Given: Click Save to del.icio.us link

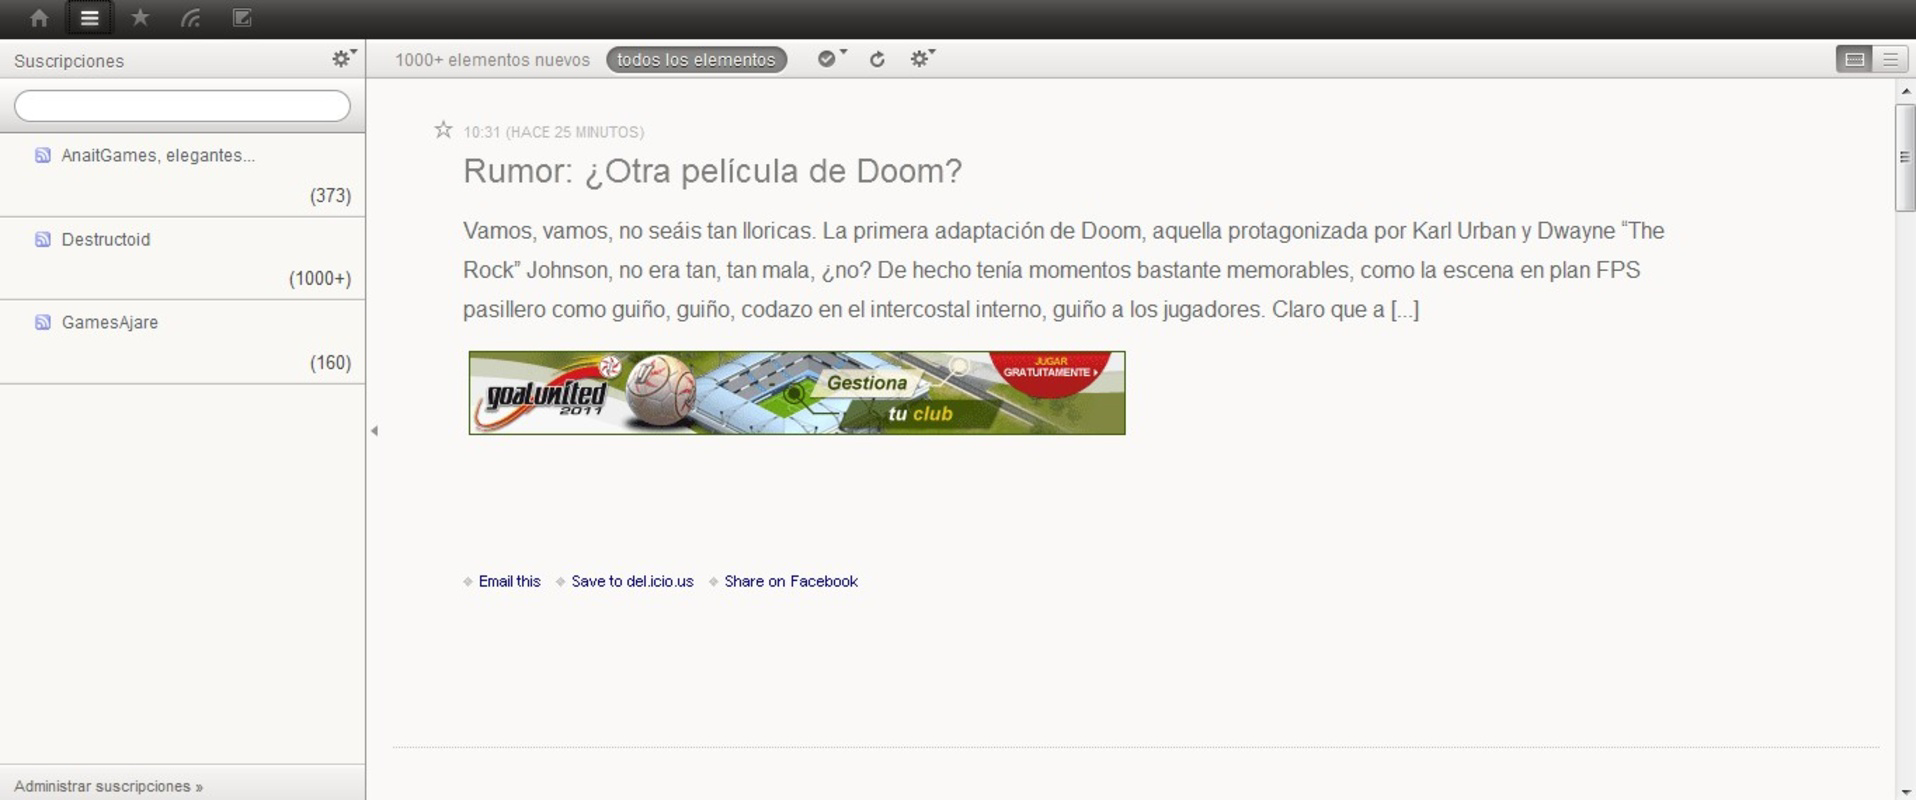Looking at the screenshot, I should click(x=632, y=581).
